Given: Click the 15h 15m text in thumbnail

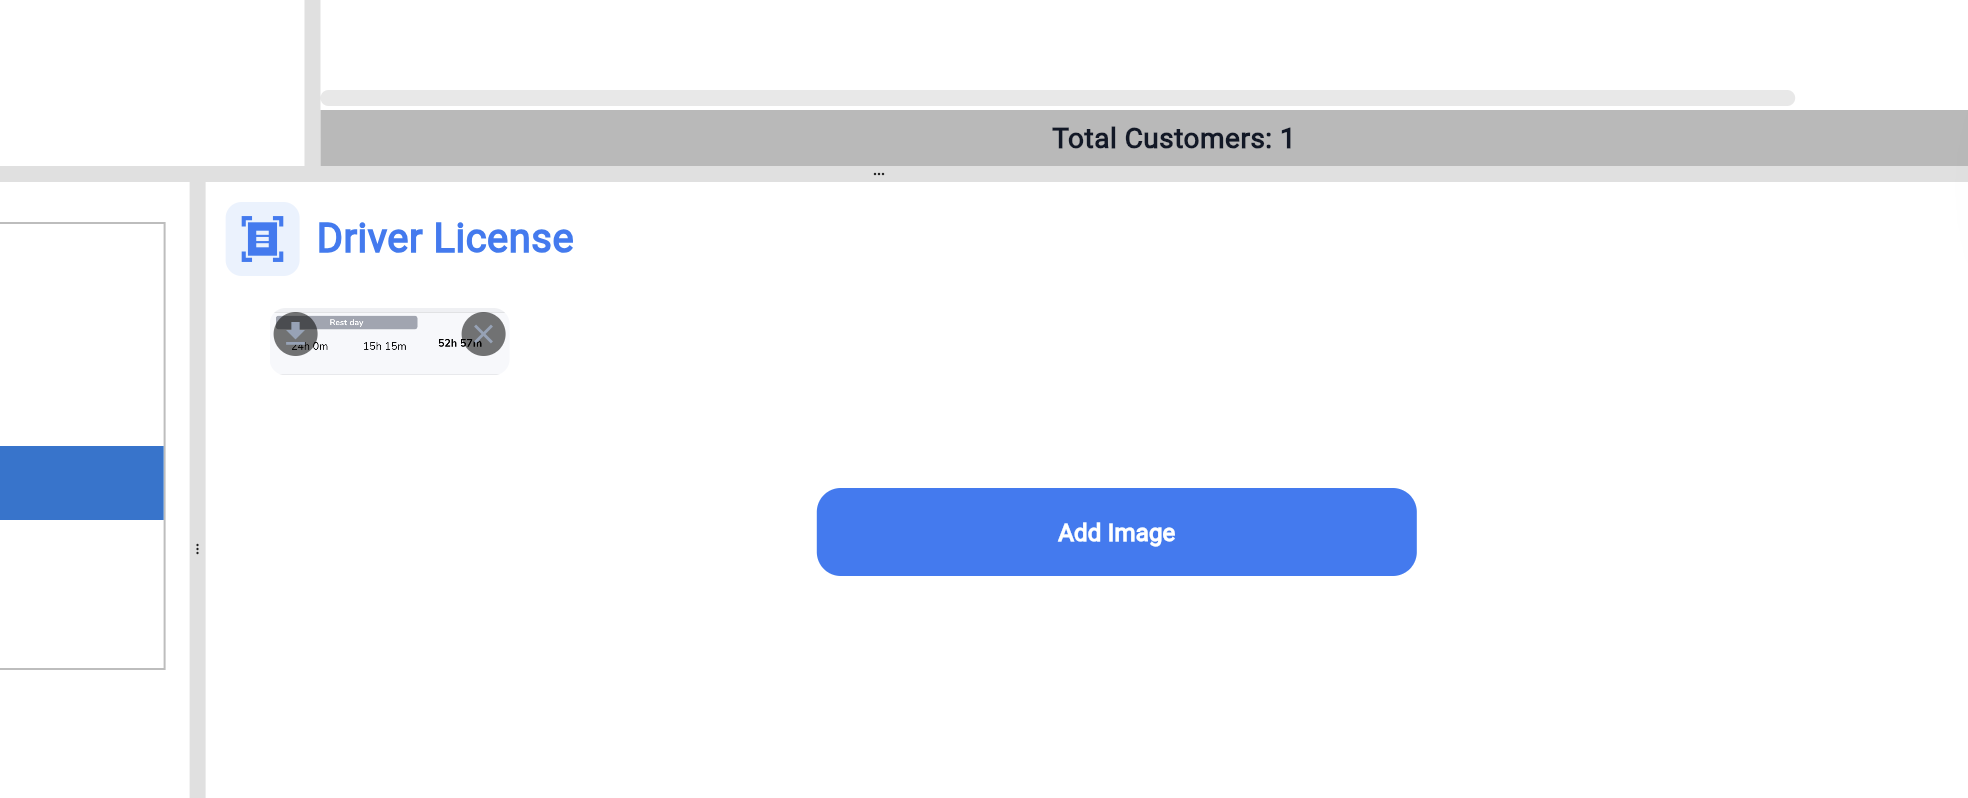Looking at the screenshot, I should 384,347.
